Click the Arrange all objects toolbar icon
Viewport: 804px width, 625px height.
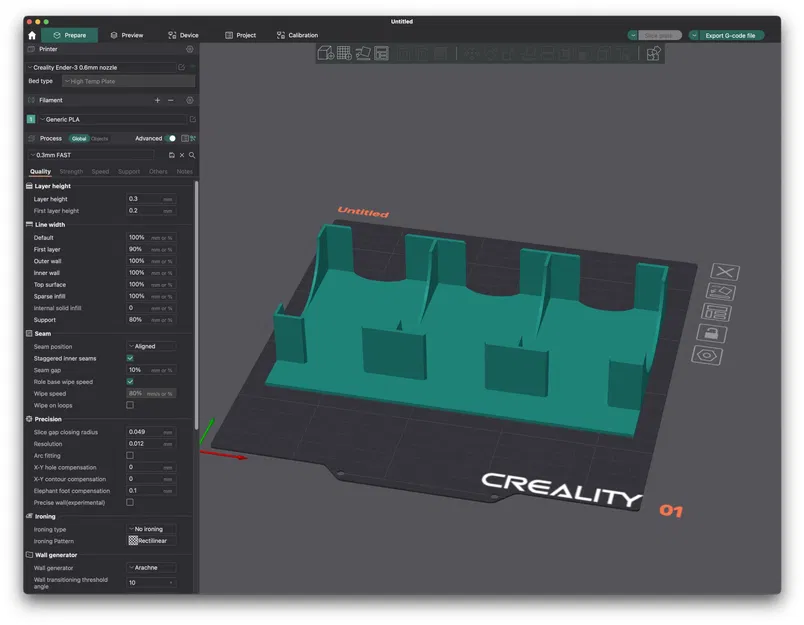tap(381, 53)
